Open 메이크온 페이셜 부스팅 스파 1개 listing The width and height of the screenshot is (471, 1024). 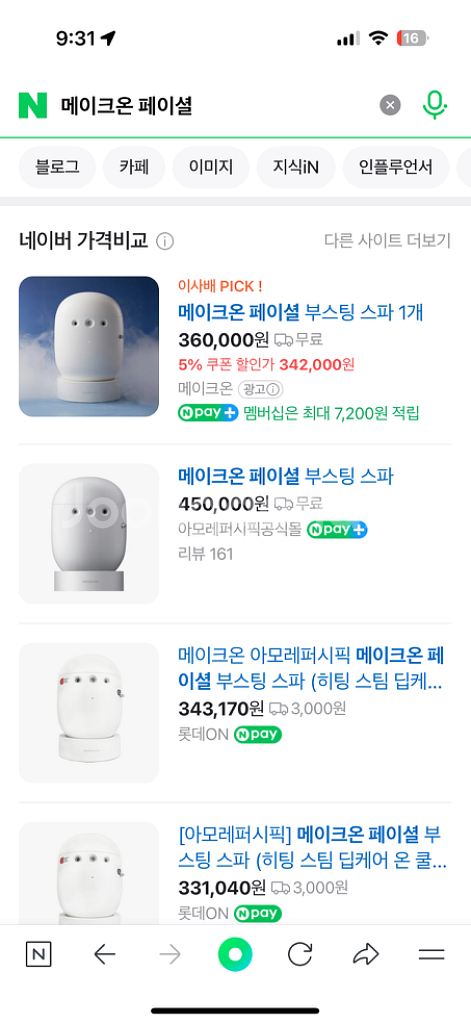(x=301, y=313)
